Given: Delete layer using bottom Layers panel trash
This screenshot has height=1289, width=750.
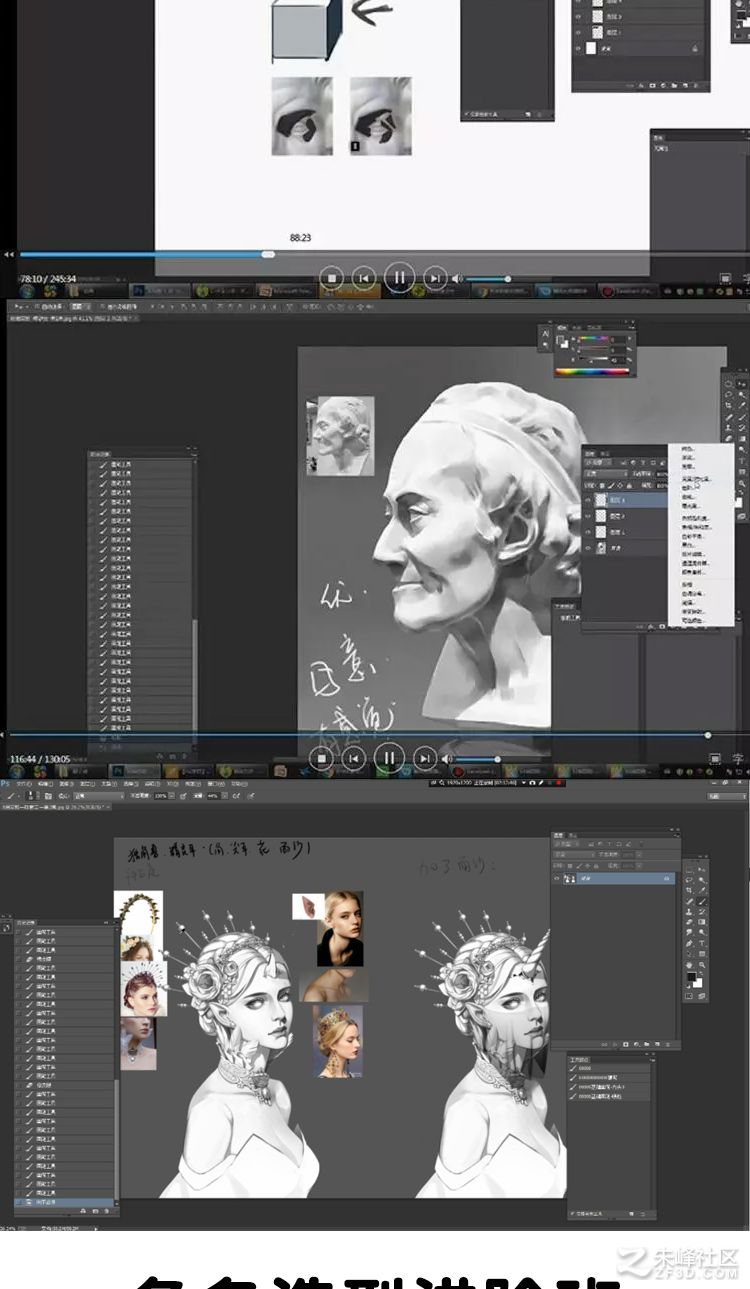Looking at the screenshot, I should pyautogui.click(x=668, y=1044).
